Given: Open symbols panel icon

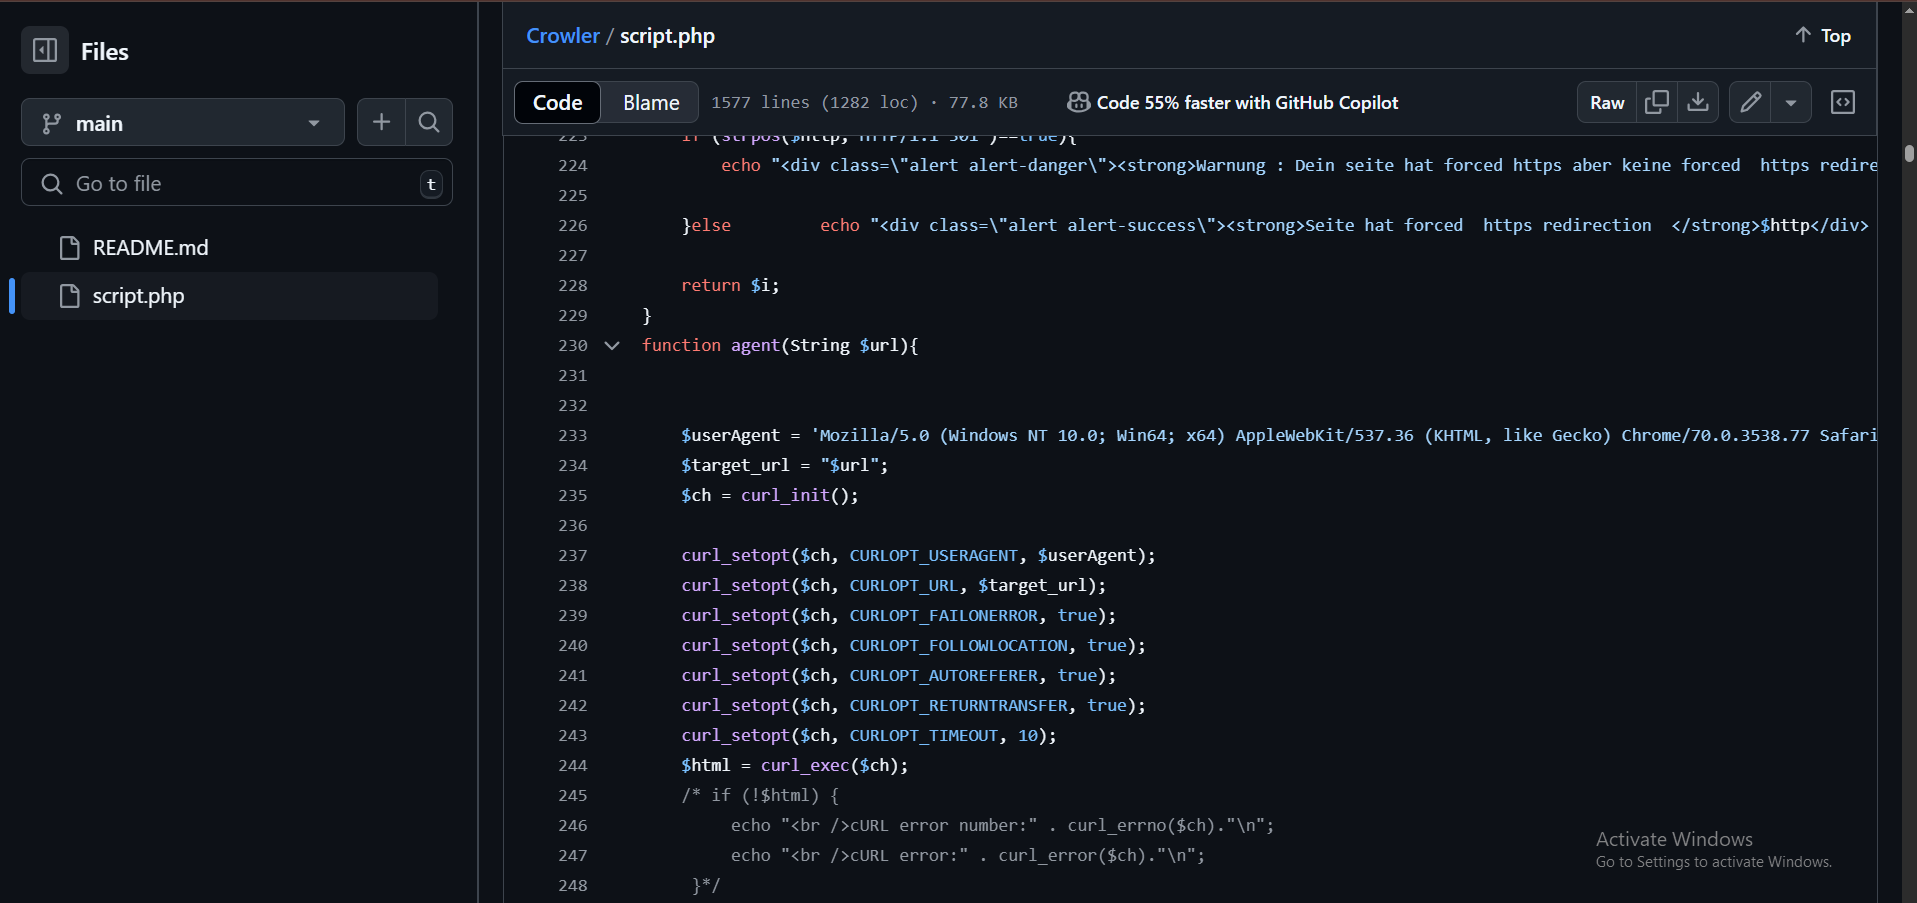Looking at the screenshot, I should click(x=1842, y=102).
